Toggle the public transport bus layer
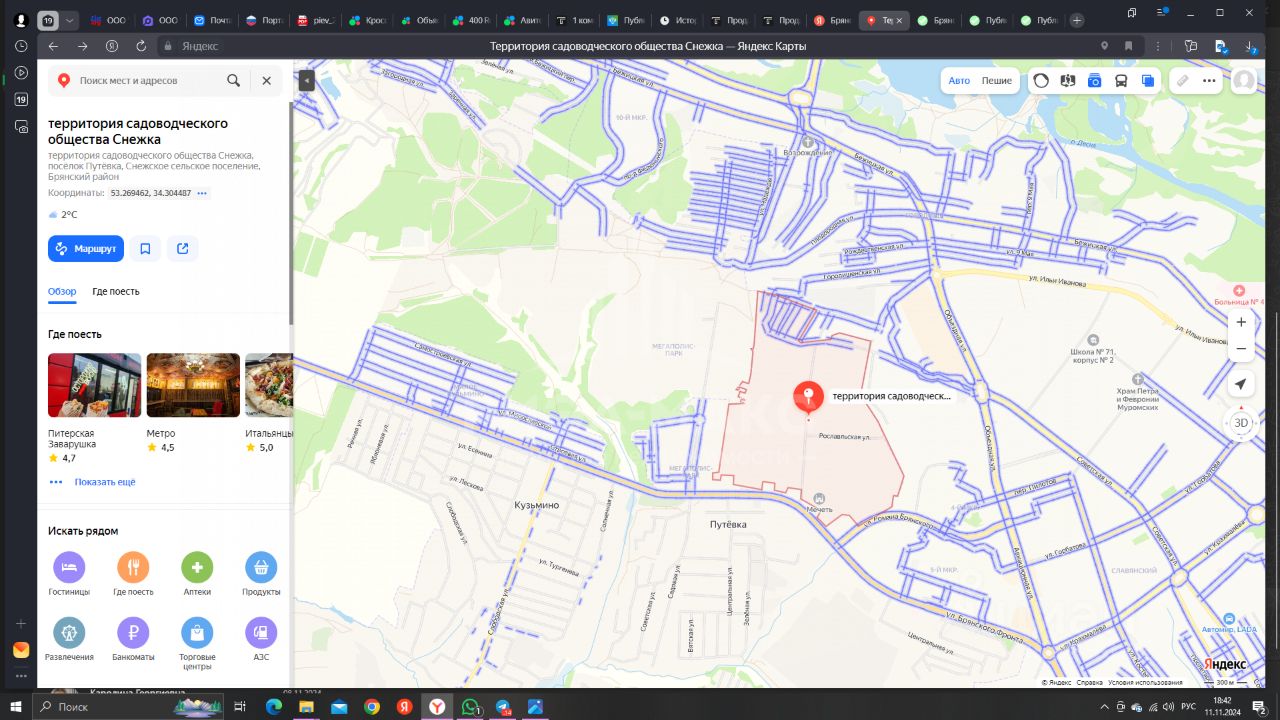The image size is (1280, 720). point(1121,81)
